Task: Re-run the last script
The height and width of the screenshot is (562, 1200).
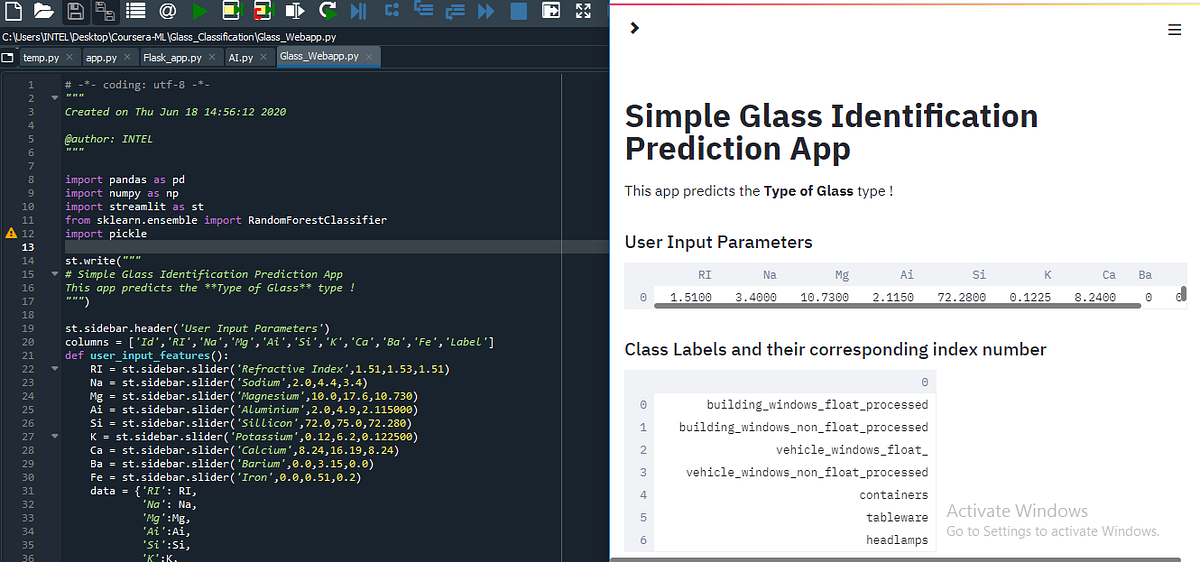Action: coord(327,11)
